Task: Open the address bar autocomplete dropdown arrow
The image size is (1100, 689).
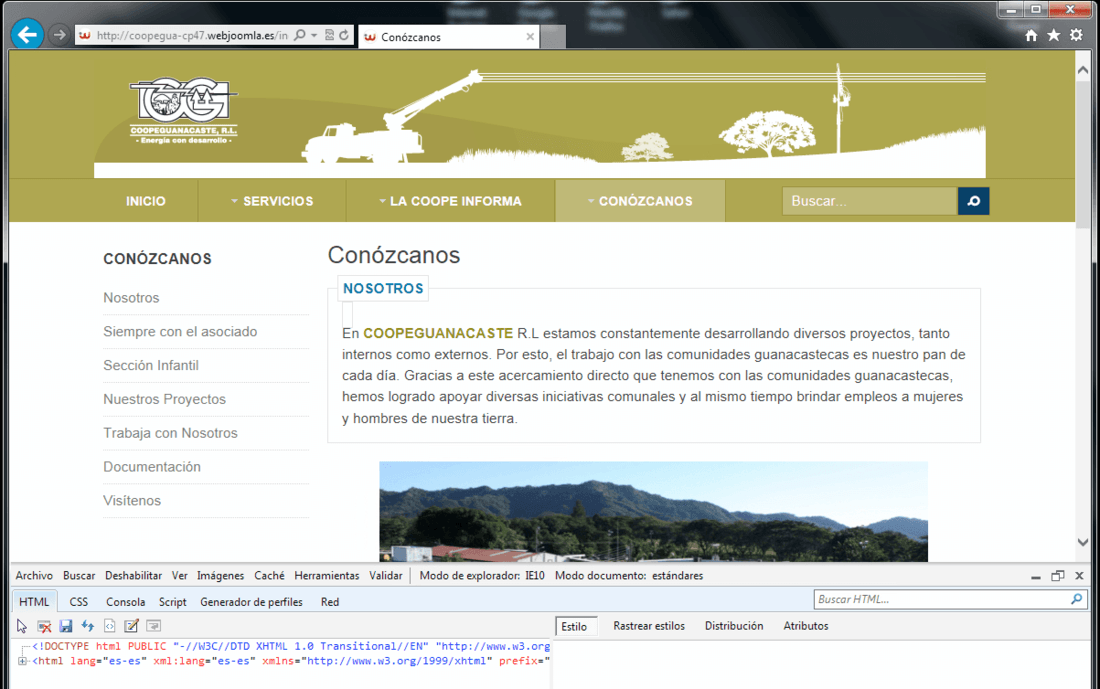Action: 314,35
